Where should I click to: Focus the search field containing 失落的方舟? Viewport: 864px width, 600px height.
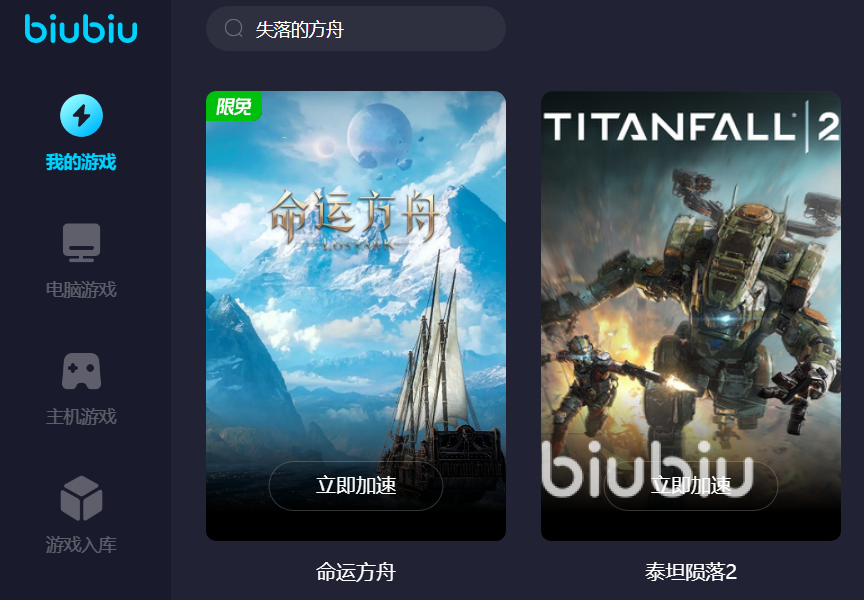coord(356,29)
